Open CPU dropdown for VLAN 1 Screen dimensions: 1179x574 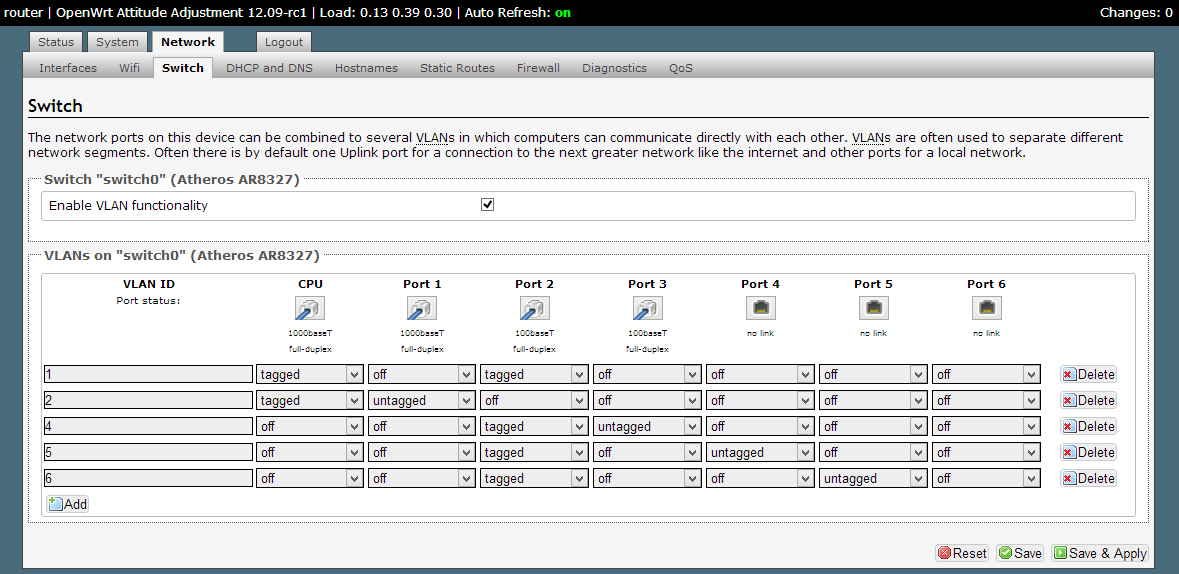[x=310, y=375]
